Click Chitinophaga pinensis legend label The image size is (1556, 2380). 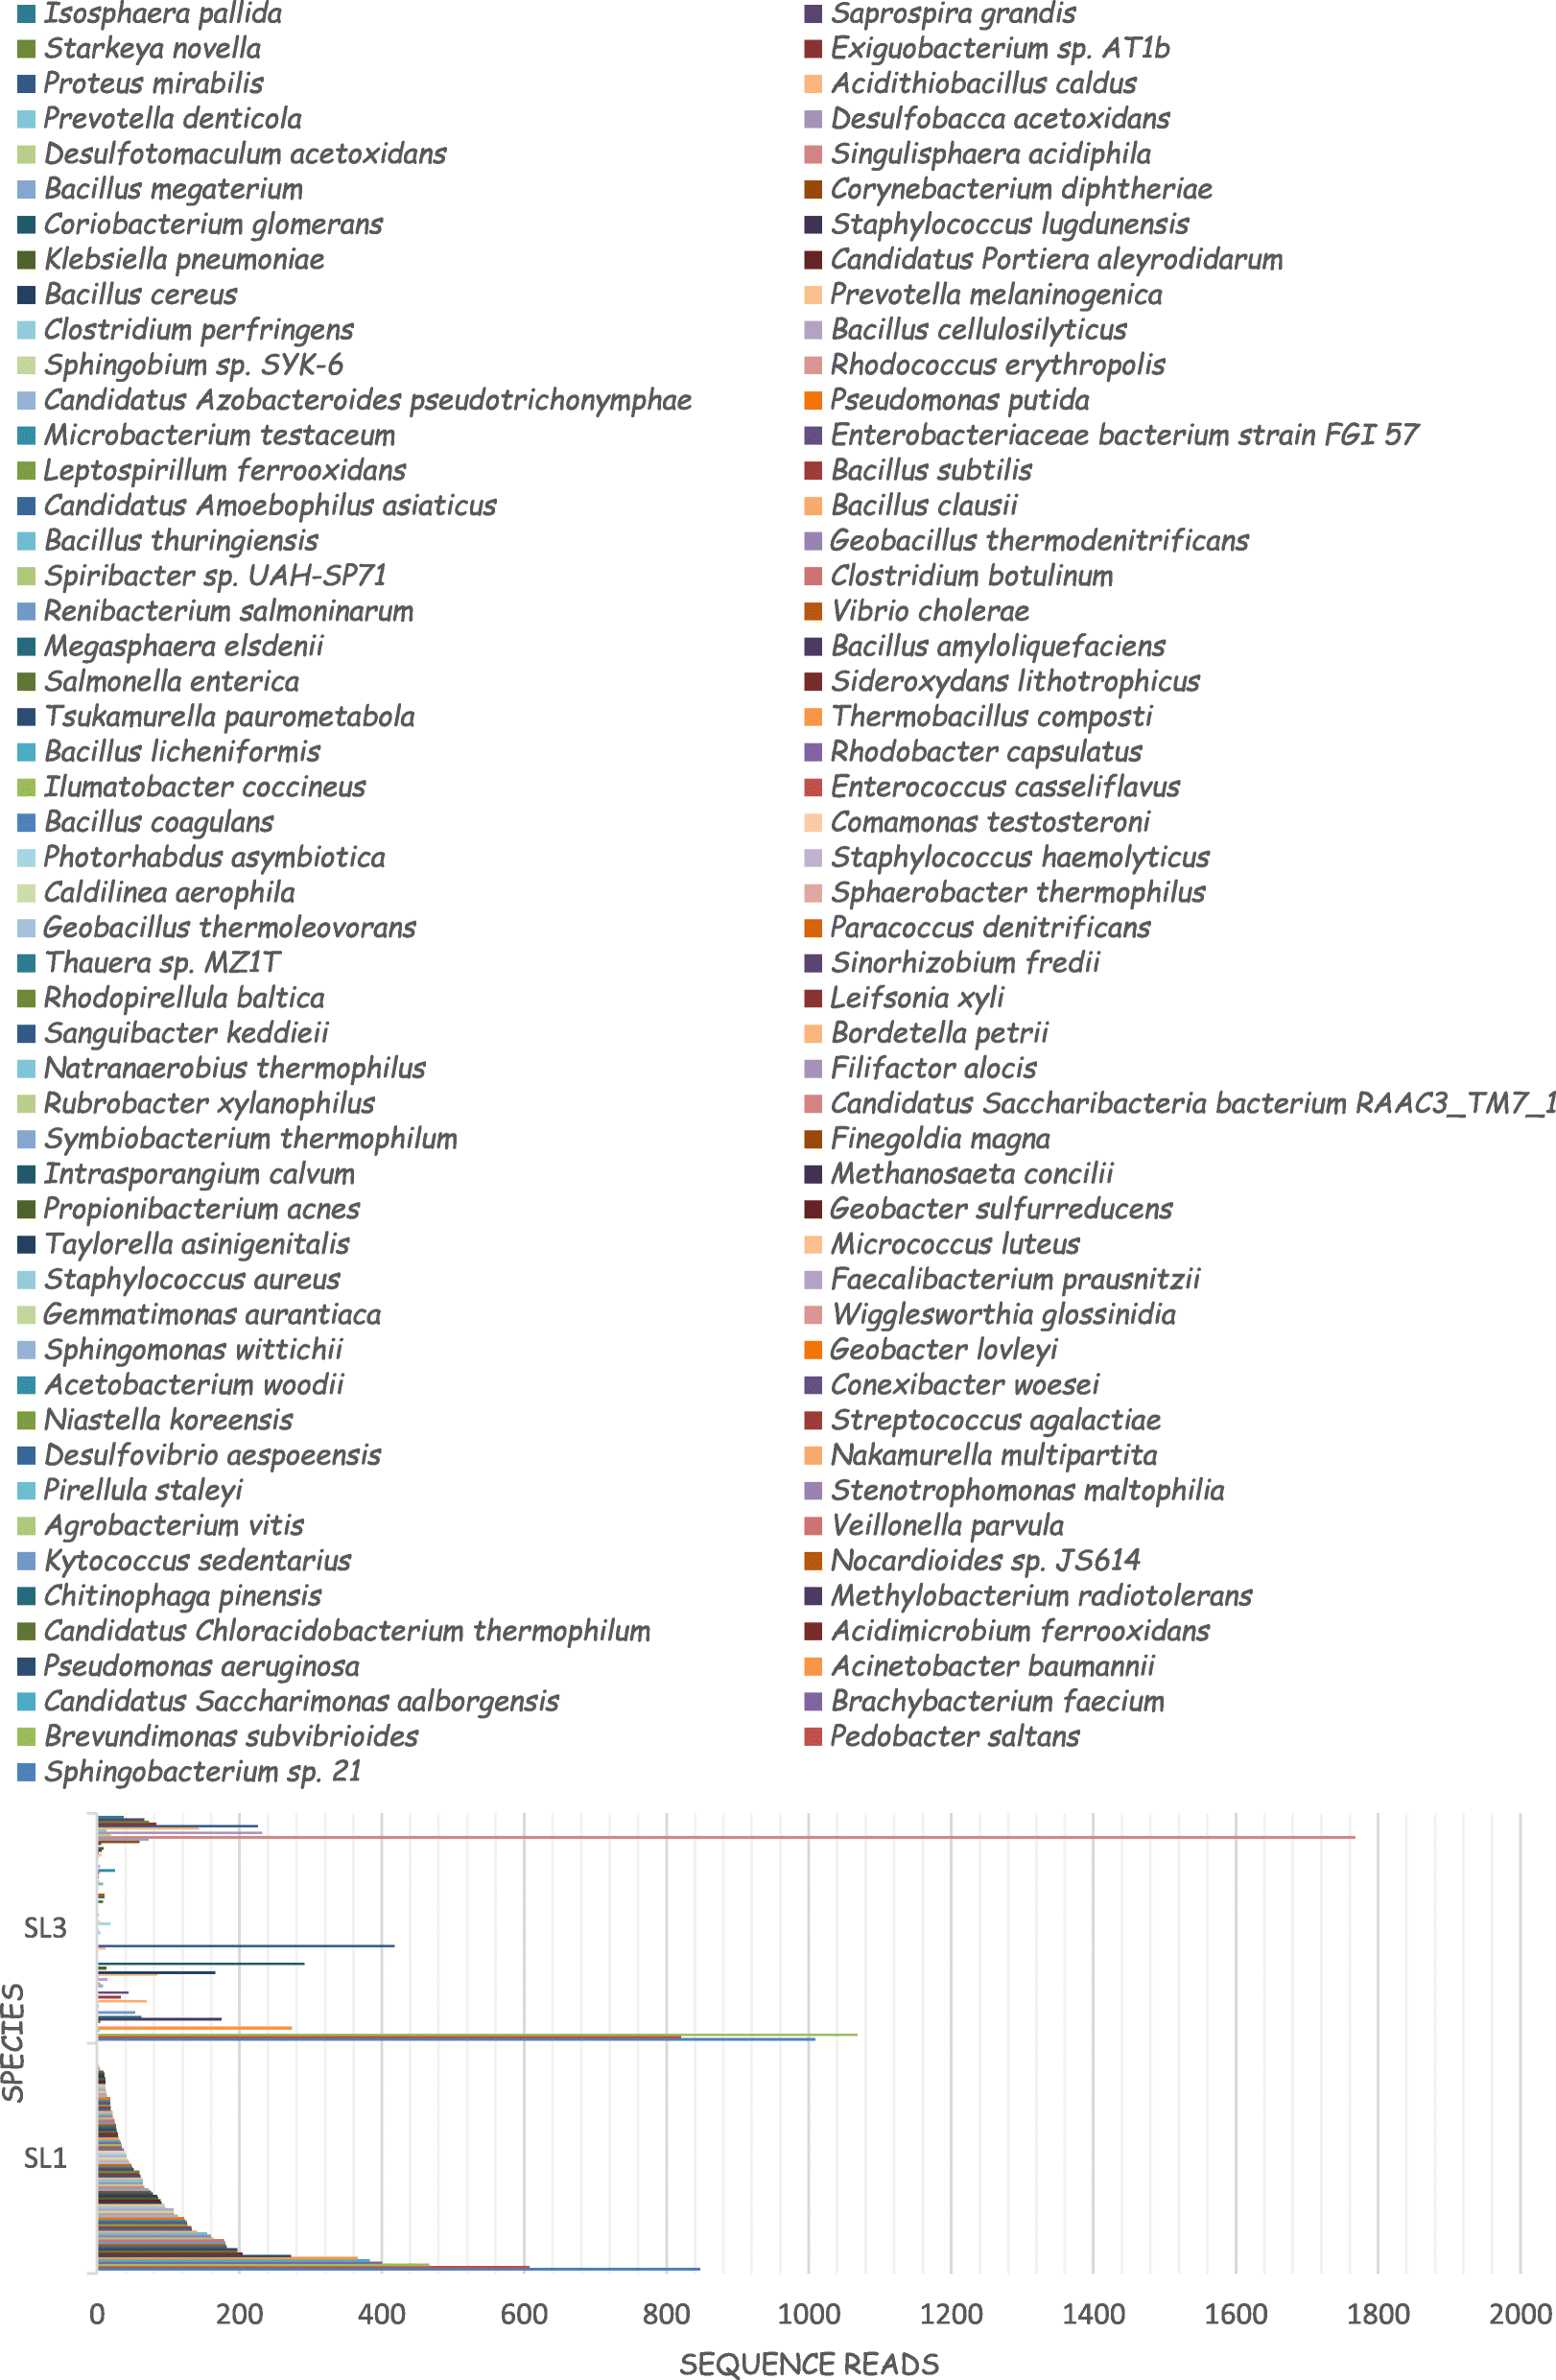point(183,1596)
